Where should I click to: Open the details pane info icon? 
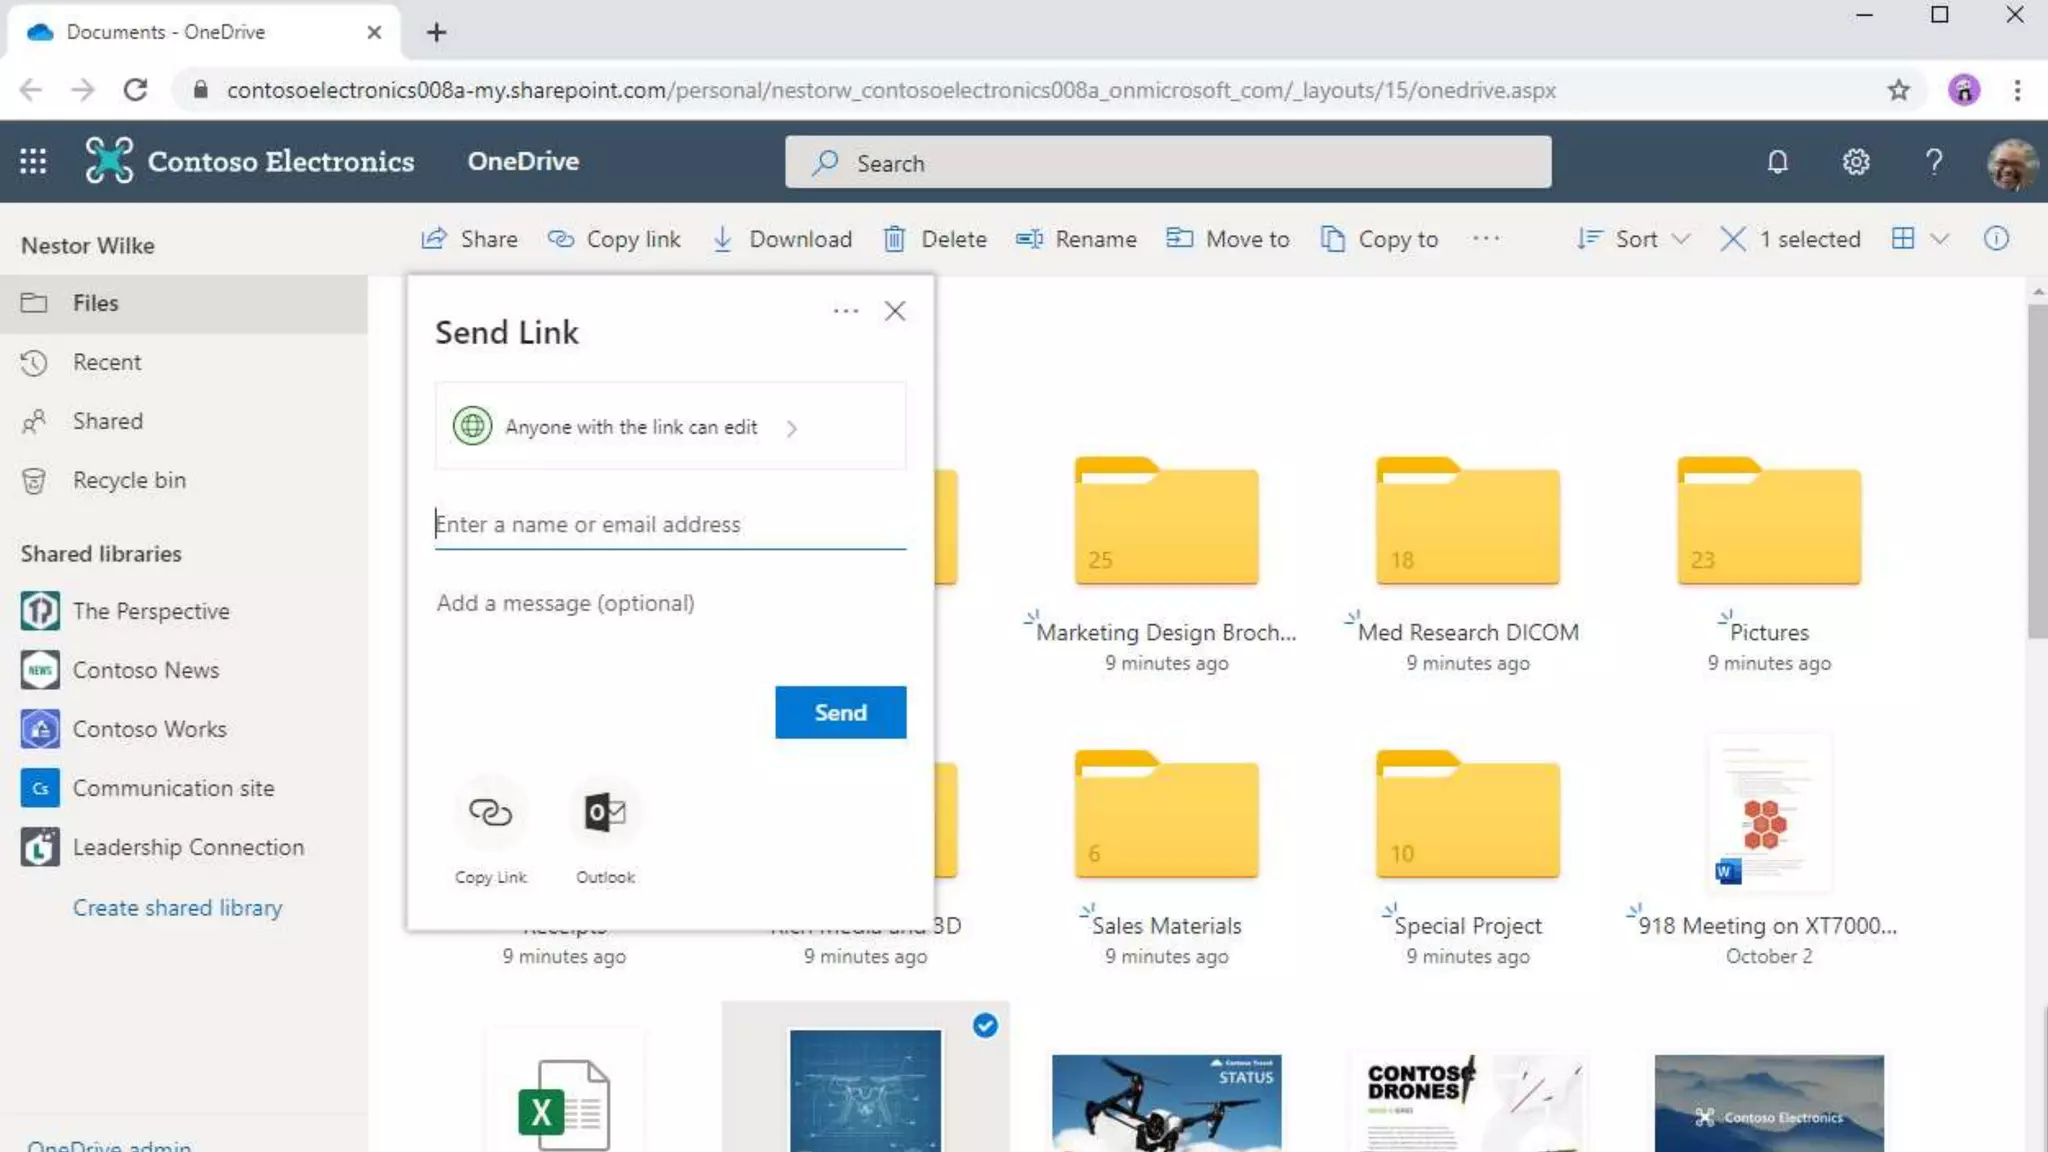pyautogui.click(x=1995, y=239)
